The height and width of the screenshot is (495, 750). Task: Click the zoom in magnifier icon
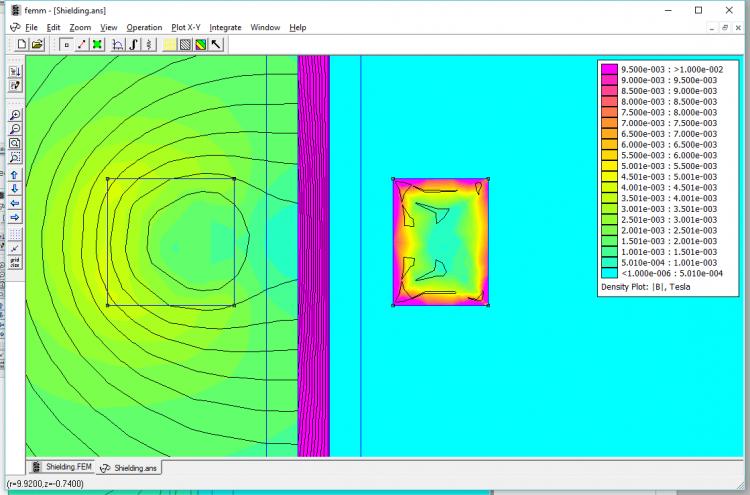15,115
